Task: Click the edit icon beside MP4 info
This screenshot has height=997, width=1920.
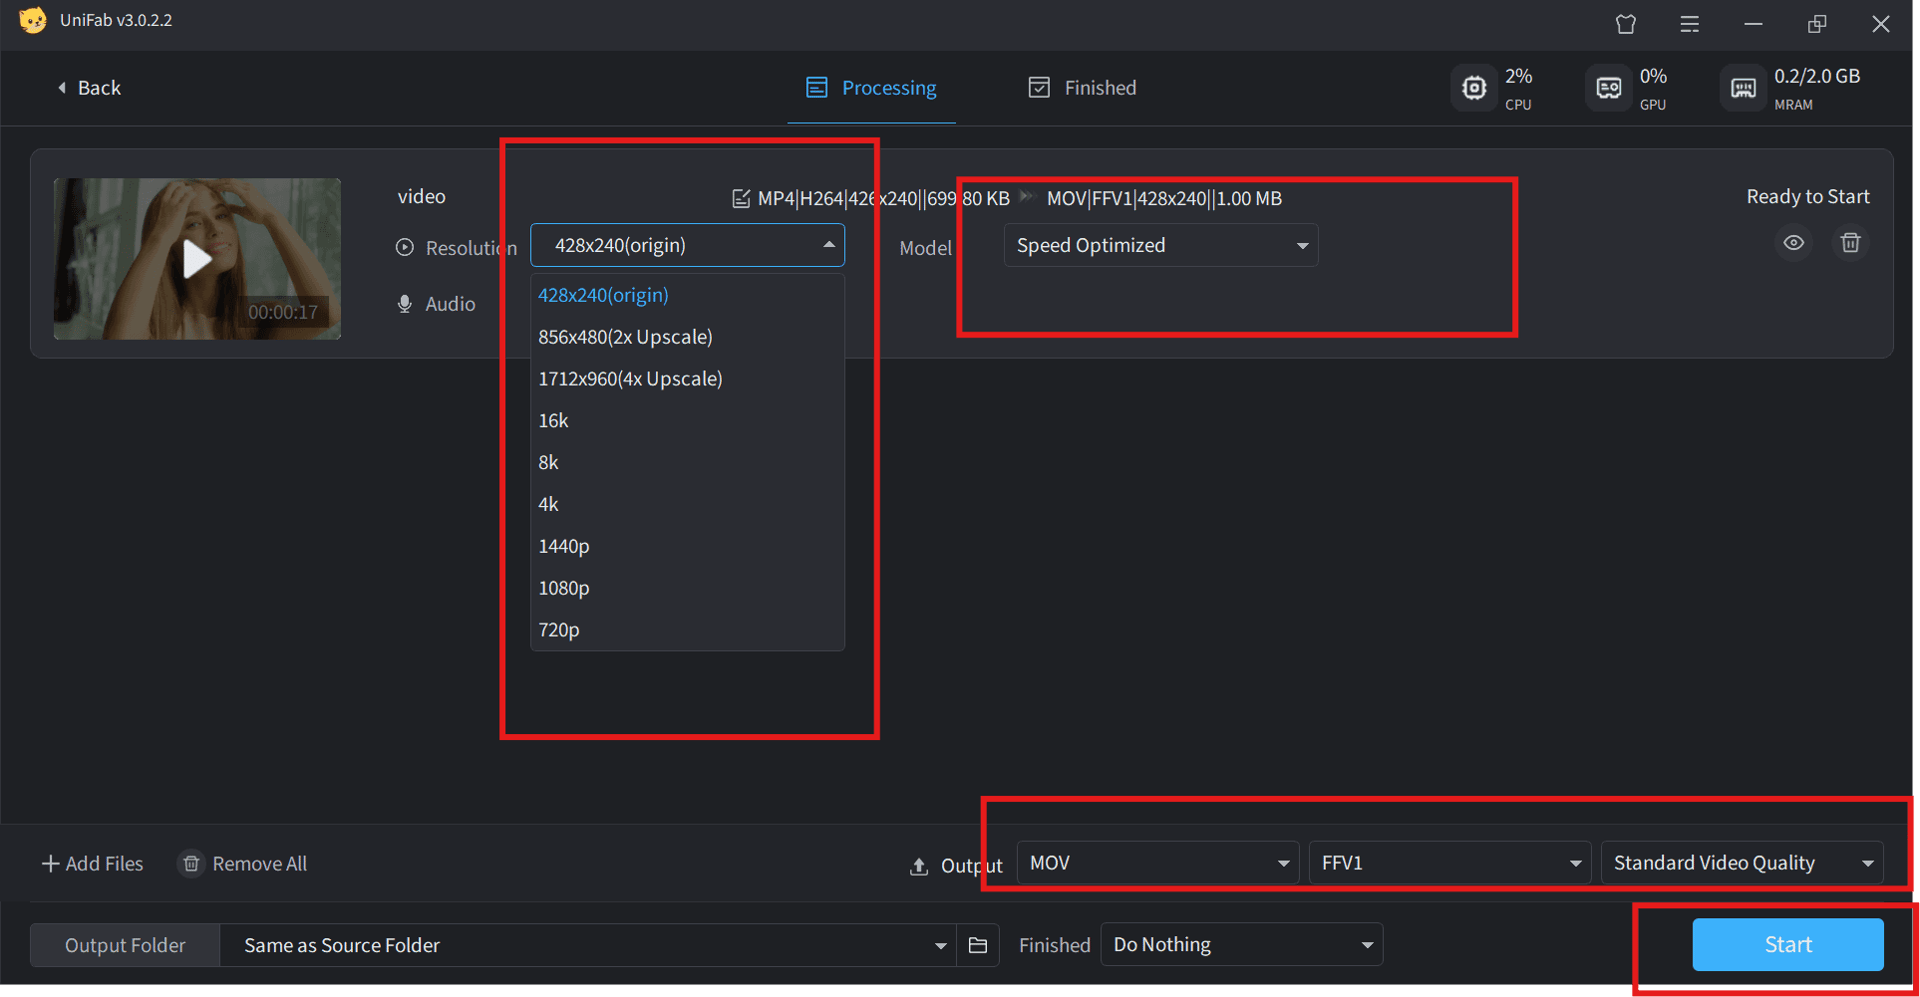Action: pyautogui.click(x=741, y=198)
